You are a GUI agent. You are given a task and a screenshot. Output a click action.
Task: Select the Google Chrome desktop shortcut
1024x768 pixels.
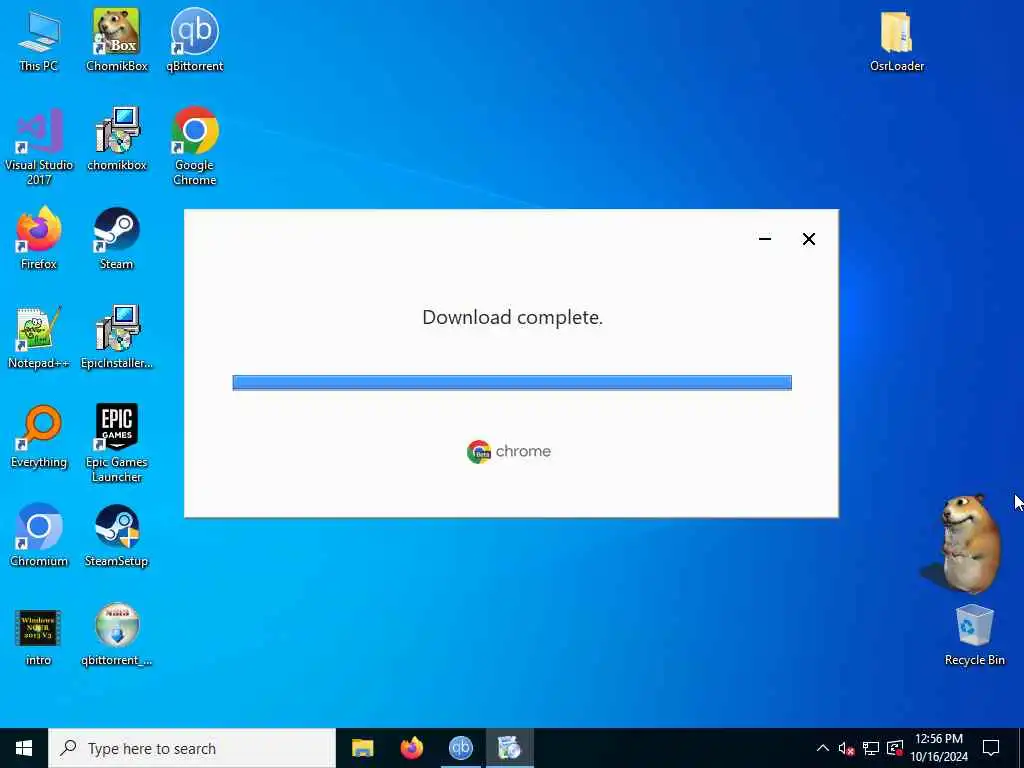tap(194, 146)
